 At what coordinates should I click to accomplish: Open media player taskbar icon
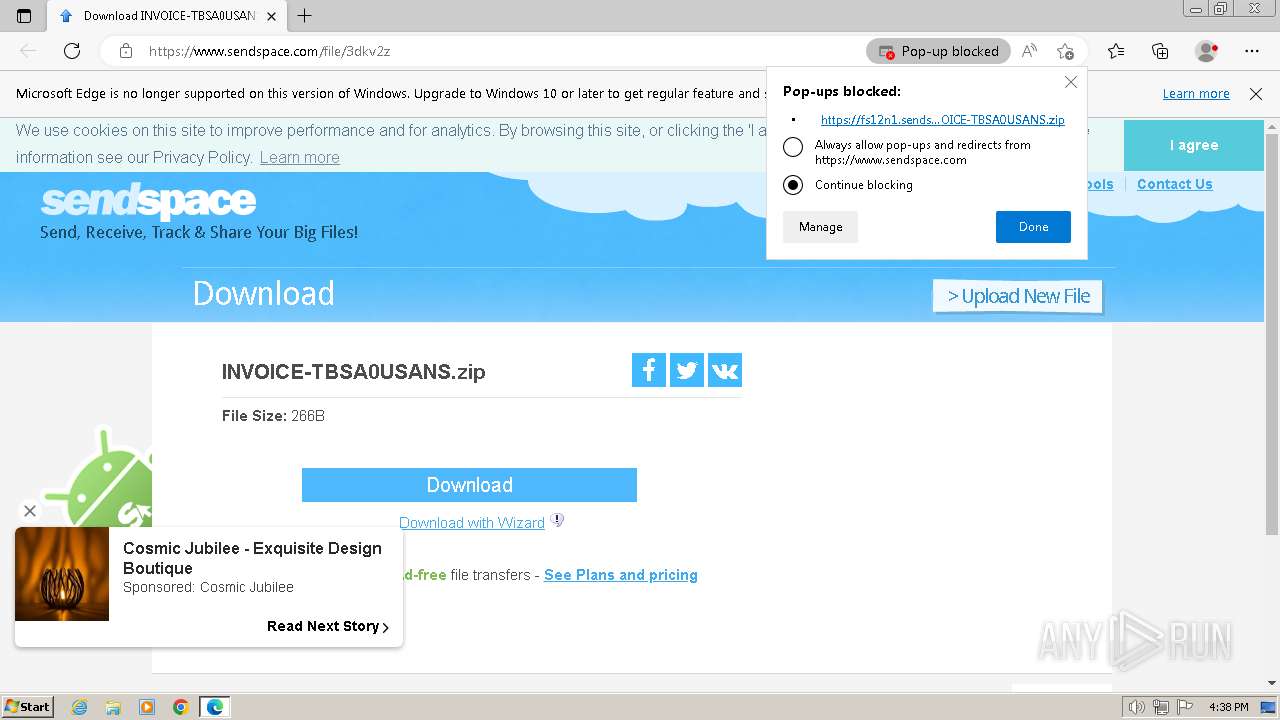[147, 707]
